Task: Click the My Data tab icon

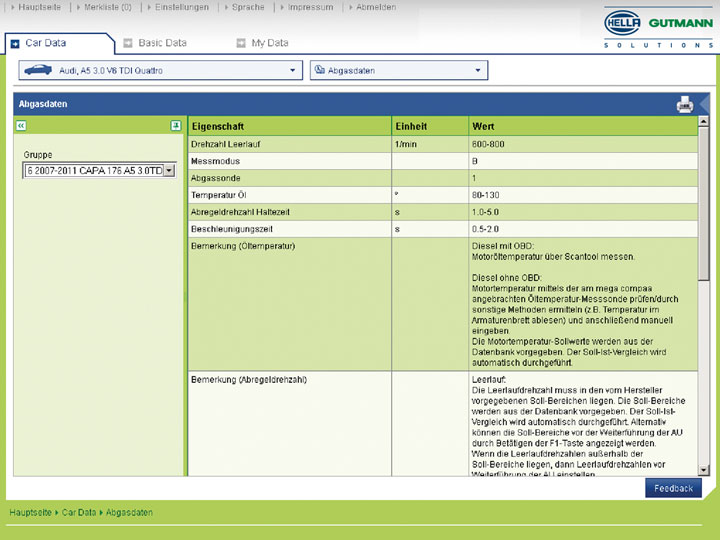Action: pyautogui.click(x=241, y=43)
